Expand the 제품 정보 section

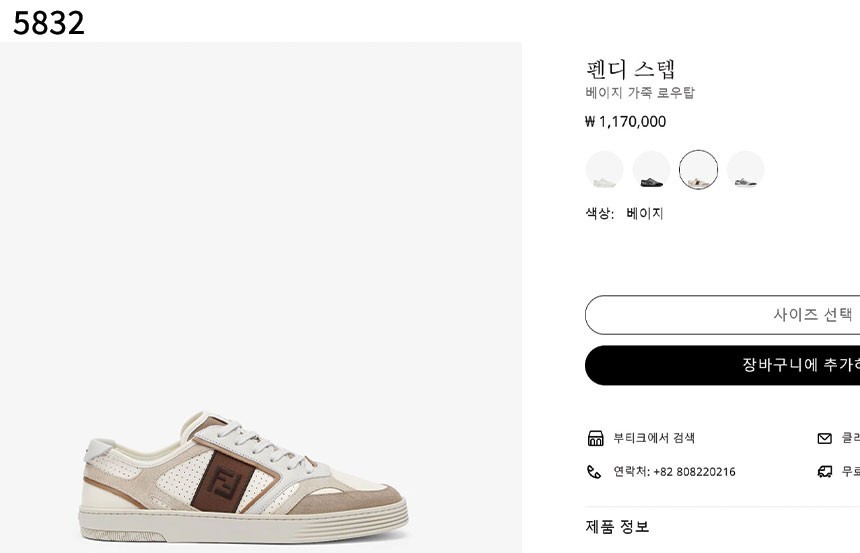617,527
